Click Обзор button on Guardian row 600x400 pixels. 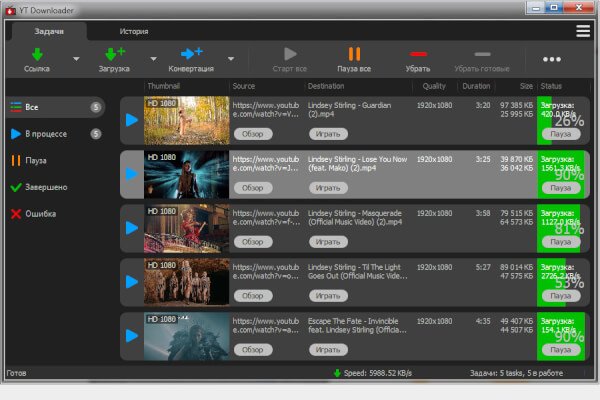[x=253, y=134]
